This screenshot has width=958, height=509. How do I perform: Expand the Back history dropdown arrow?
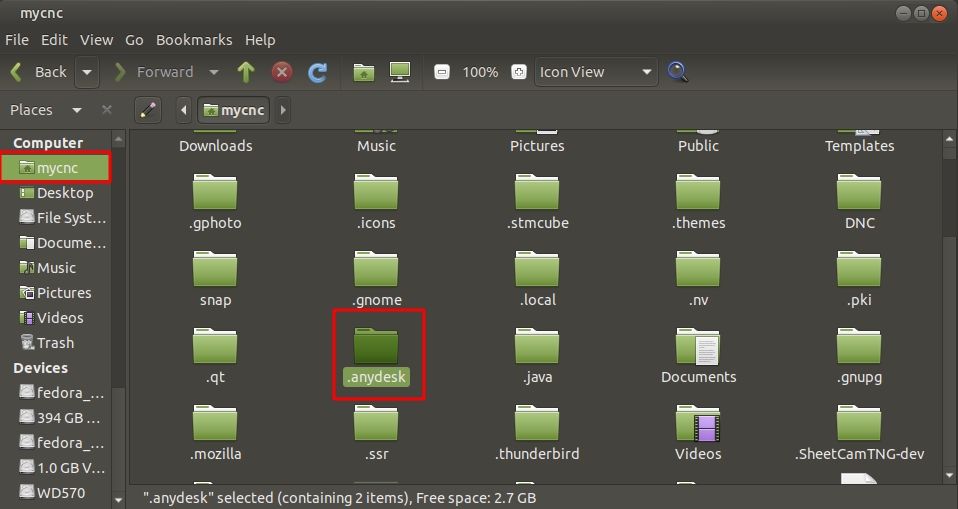(x=88, y=72)
